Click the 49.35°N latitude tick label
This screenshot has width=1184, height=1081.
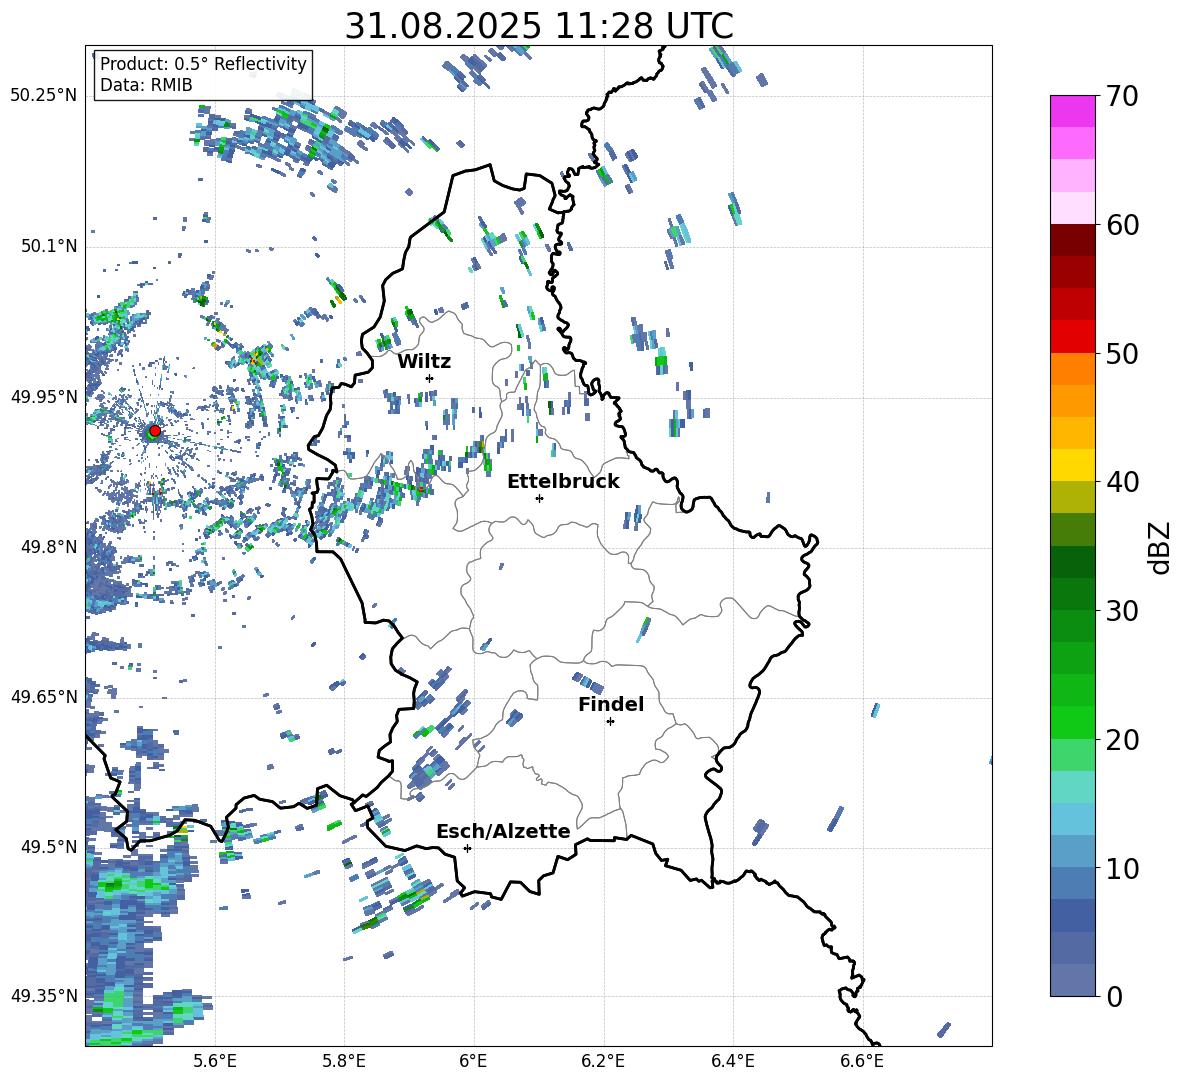[45, 996]
